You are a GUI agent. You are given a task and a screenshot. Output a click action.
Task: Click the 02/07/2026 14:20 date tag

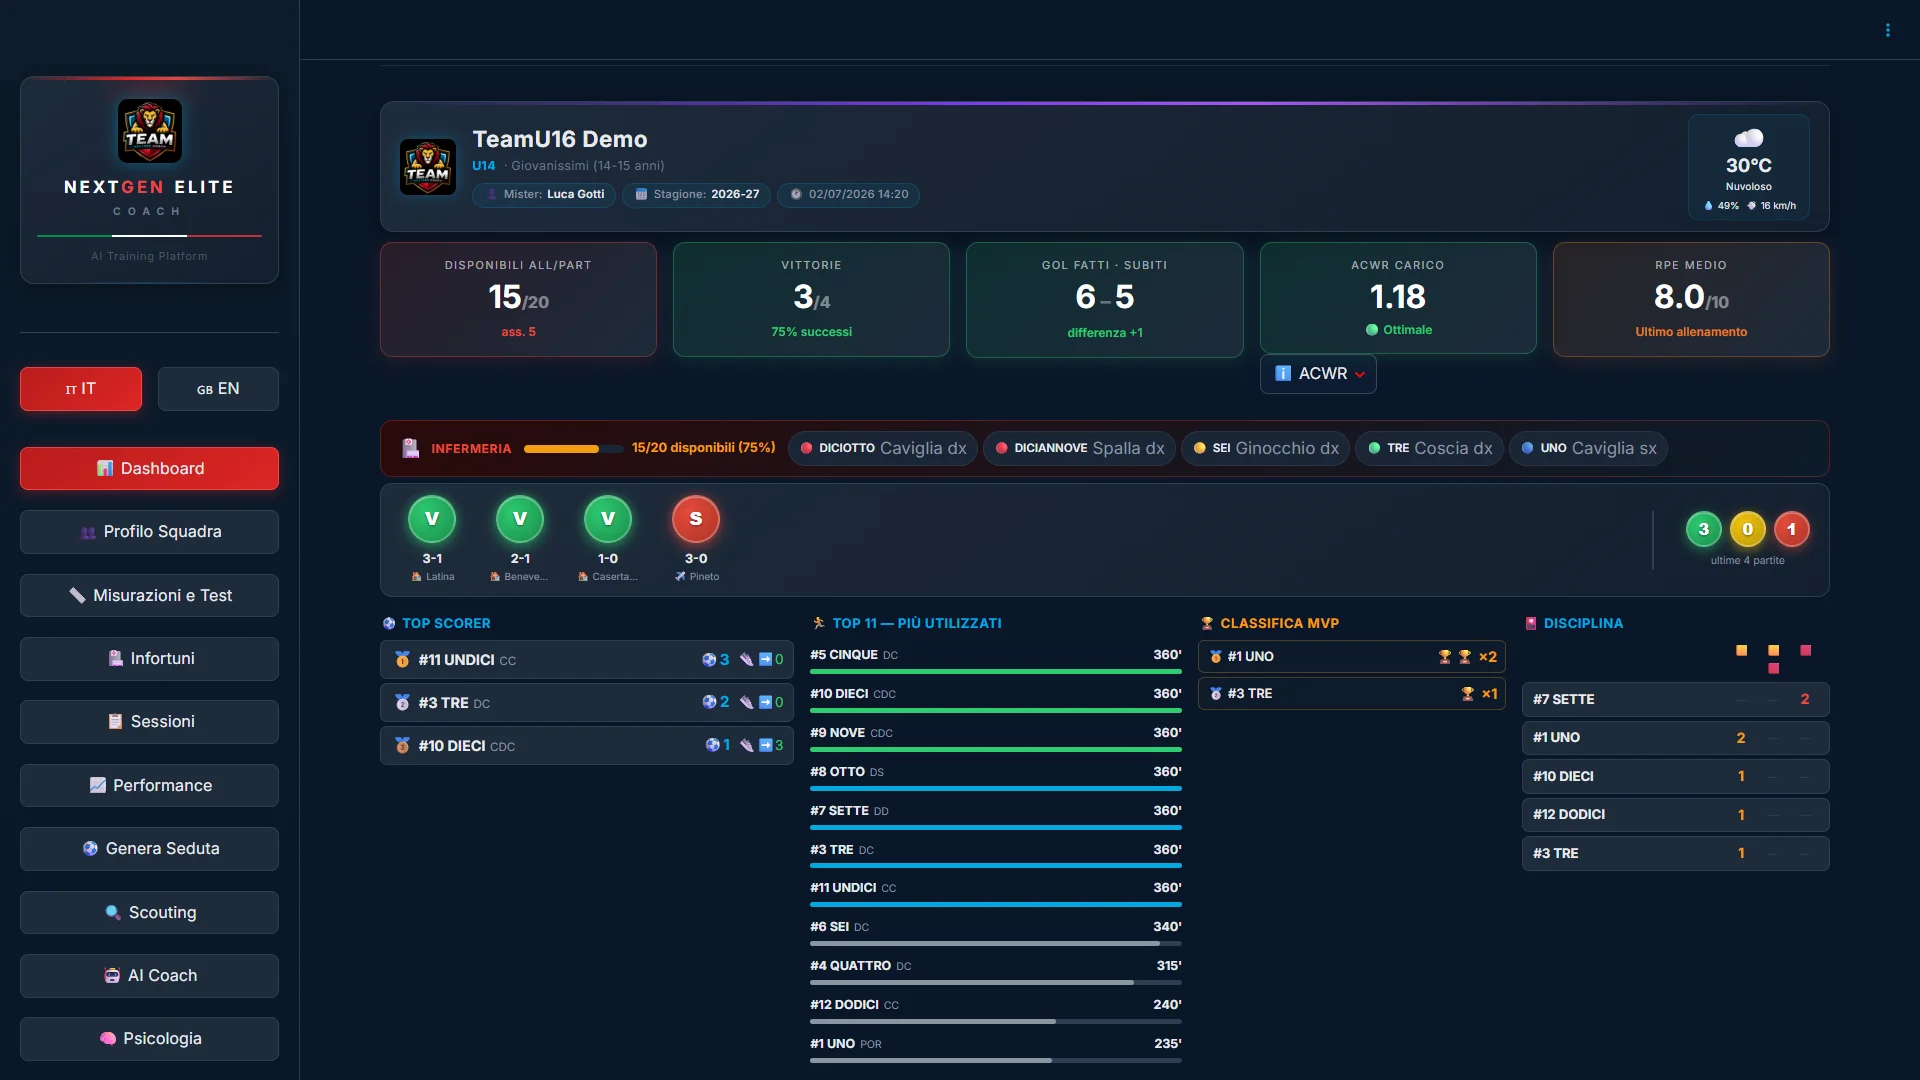(x=848, y=195)
